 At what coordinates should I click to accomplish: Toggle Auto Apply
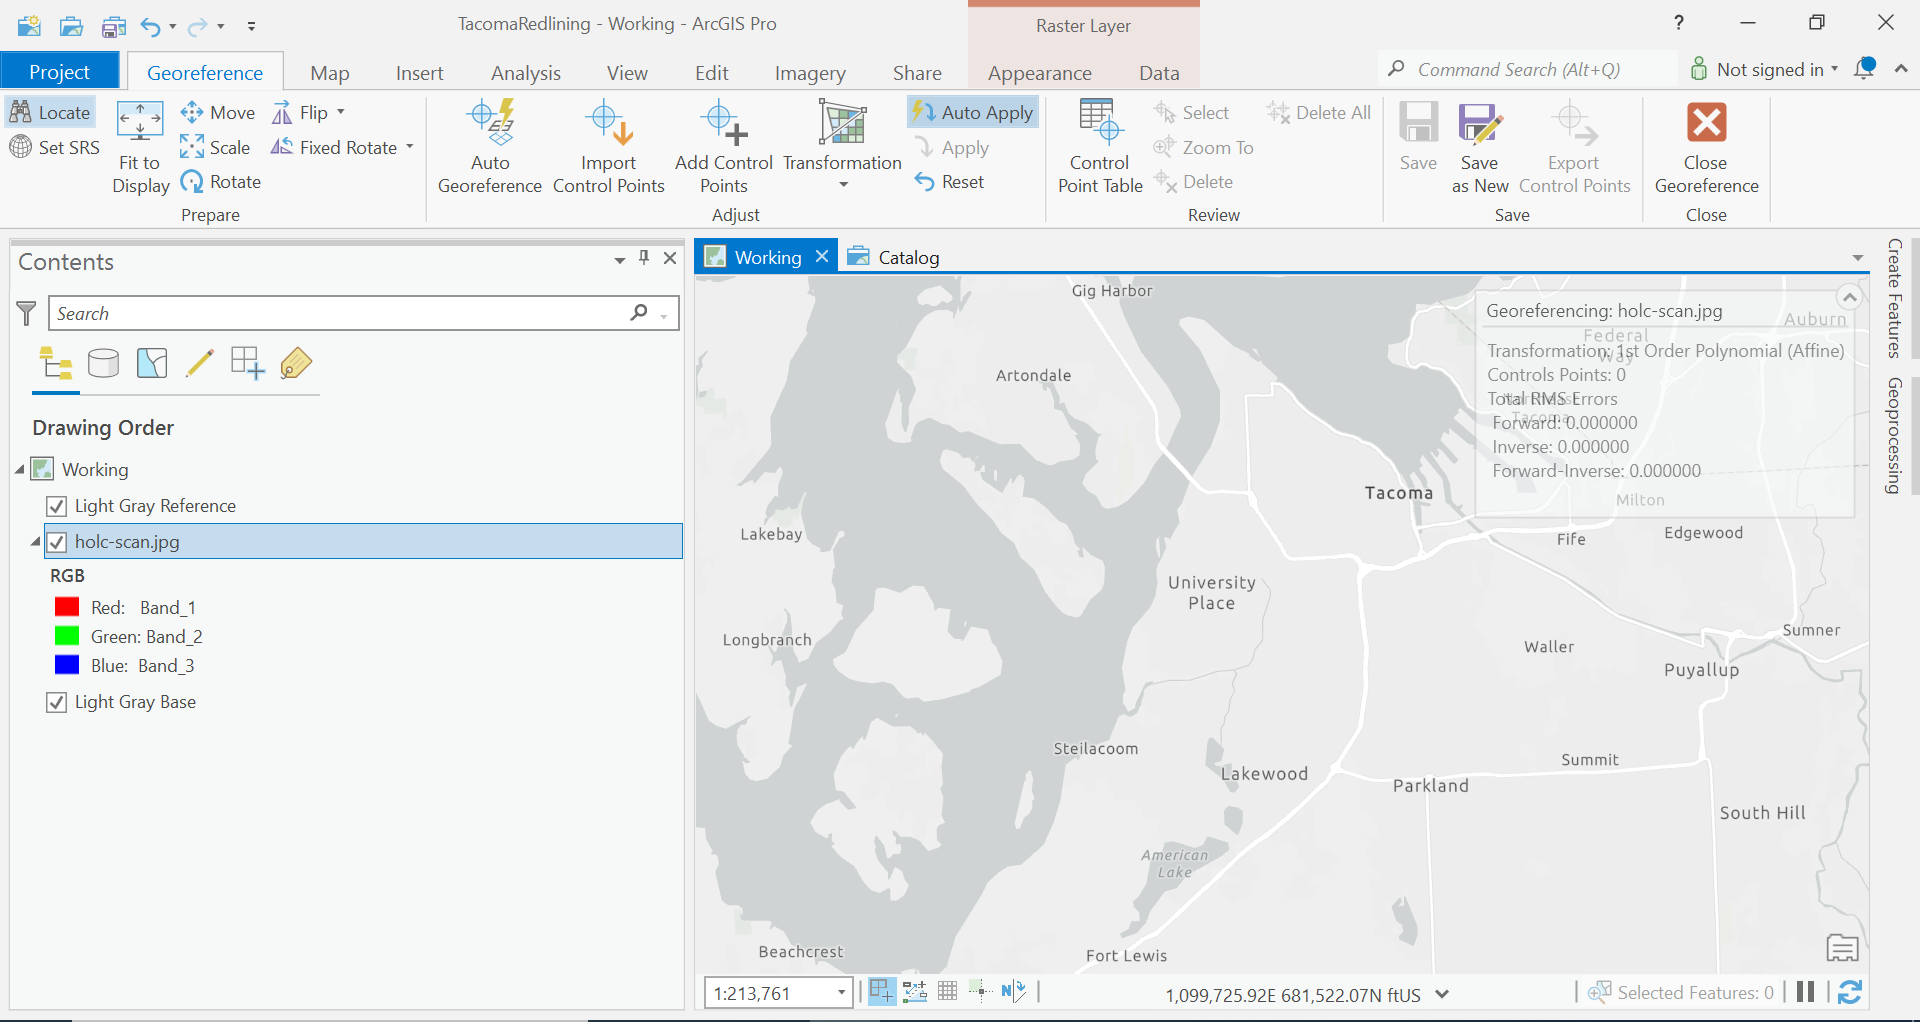coord(972,112)
